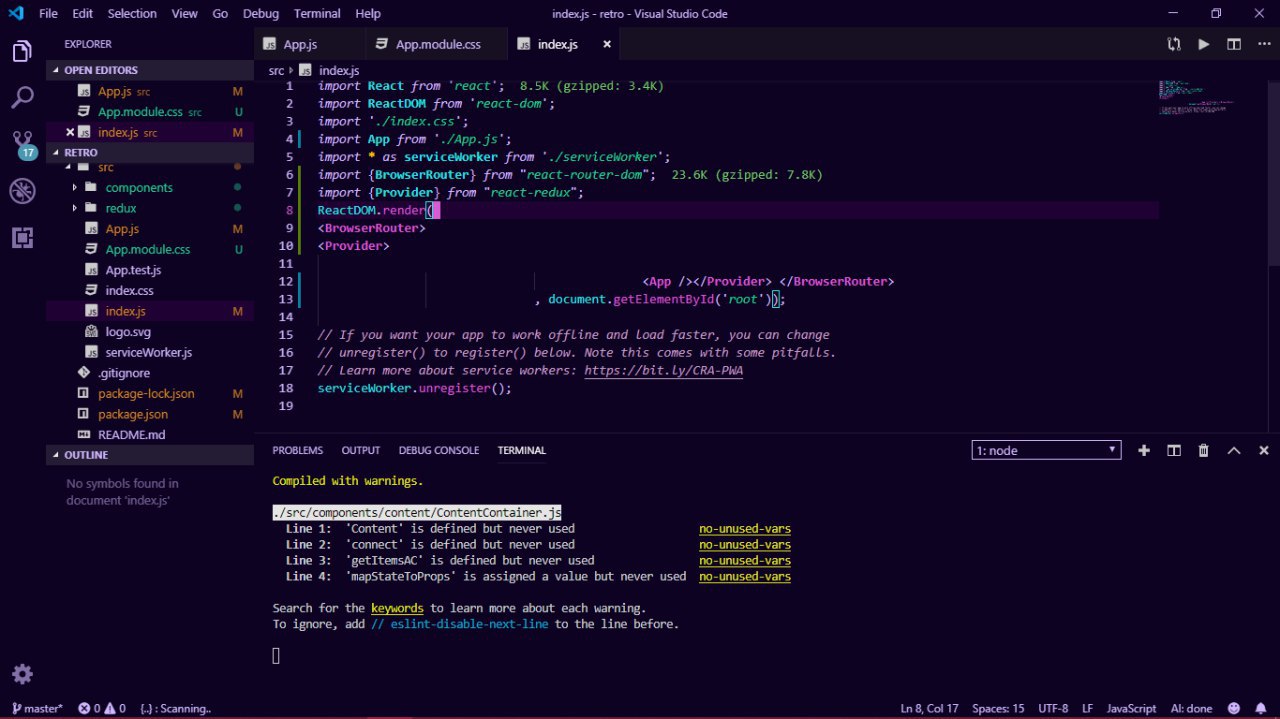Add a new terminal with plus icon
The image size is (1280, 719).
[x=1144, y=451]
